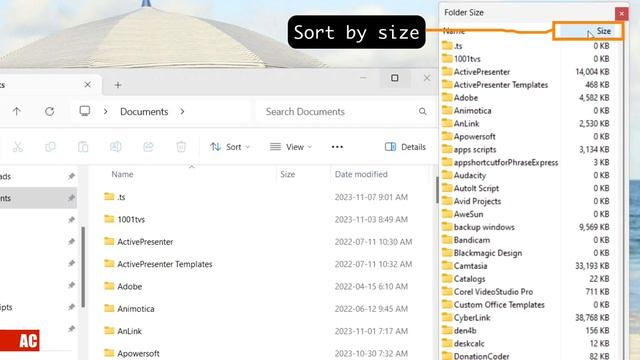Viewport: 640px width, 360px height.
Task: Close the current File Explorer tab
Action: [x=87, y=84]
